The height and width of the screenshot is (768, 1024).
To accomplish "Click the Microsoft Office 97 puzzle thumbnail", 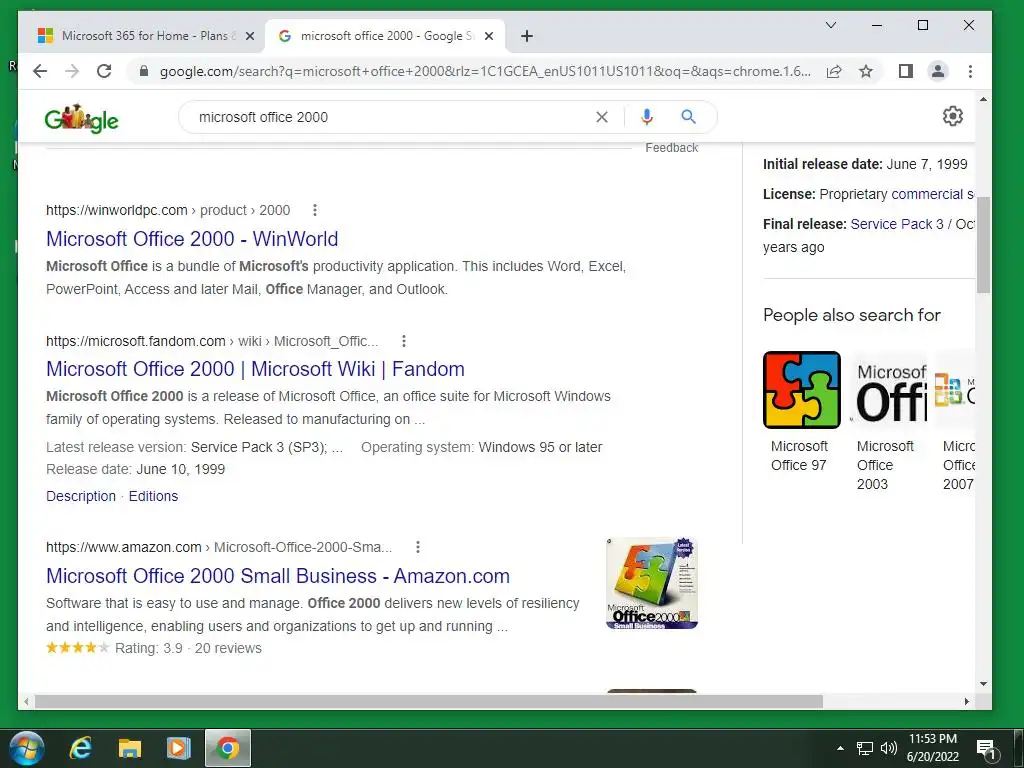I will [x=802, y=390].
